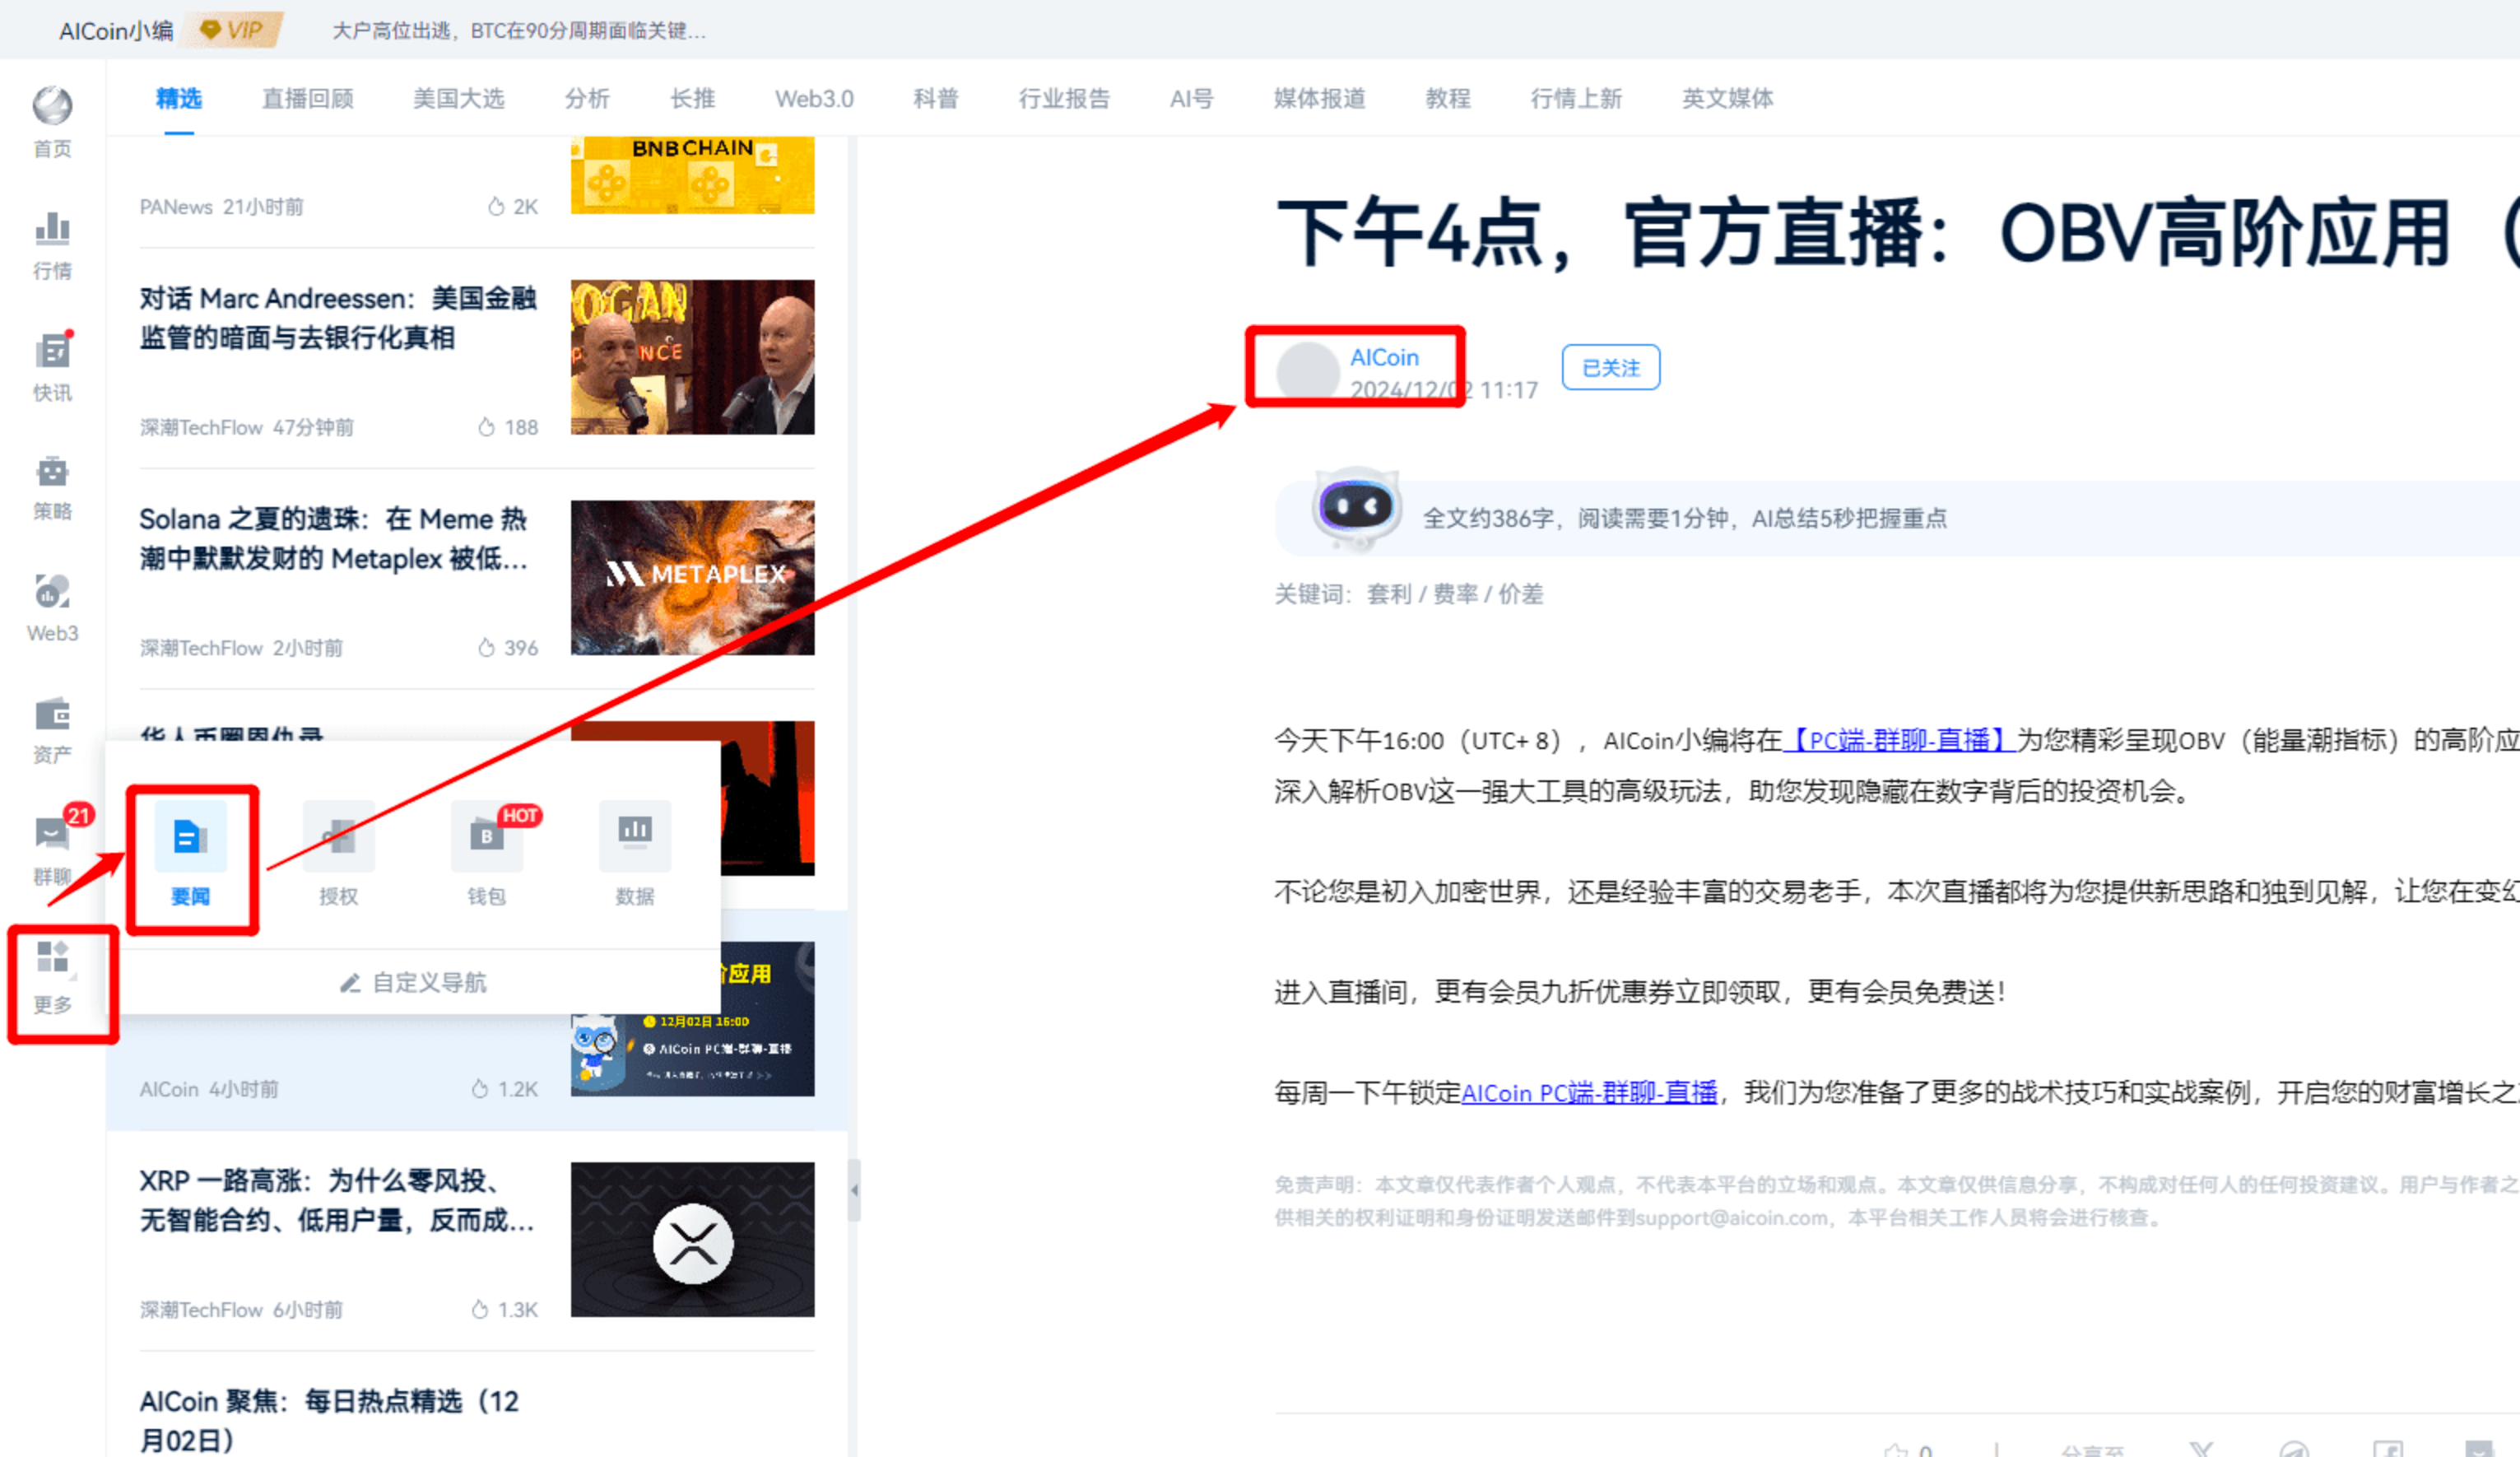Open article Solana 之夏的遗珠

334,539
